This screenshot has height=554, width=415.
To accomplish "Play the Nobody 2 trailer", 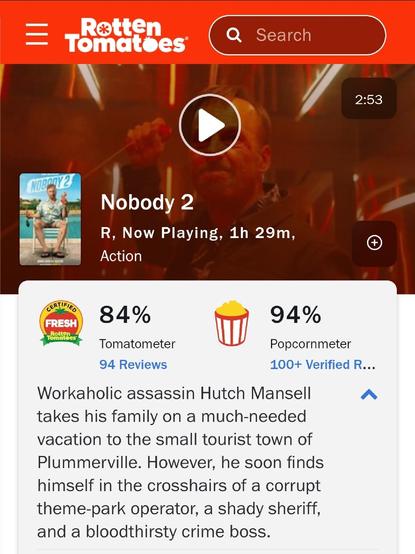I will pos(210,125).
